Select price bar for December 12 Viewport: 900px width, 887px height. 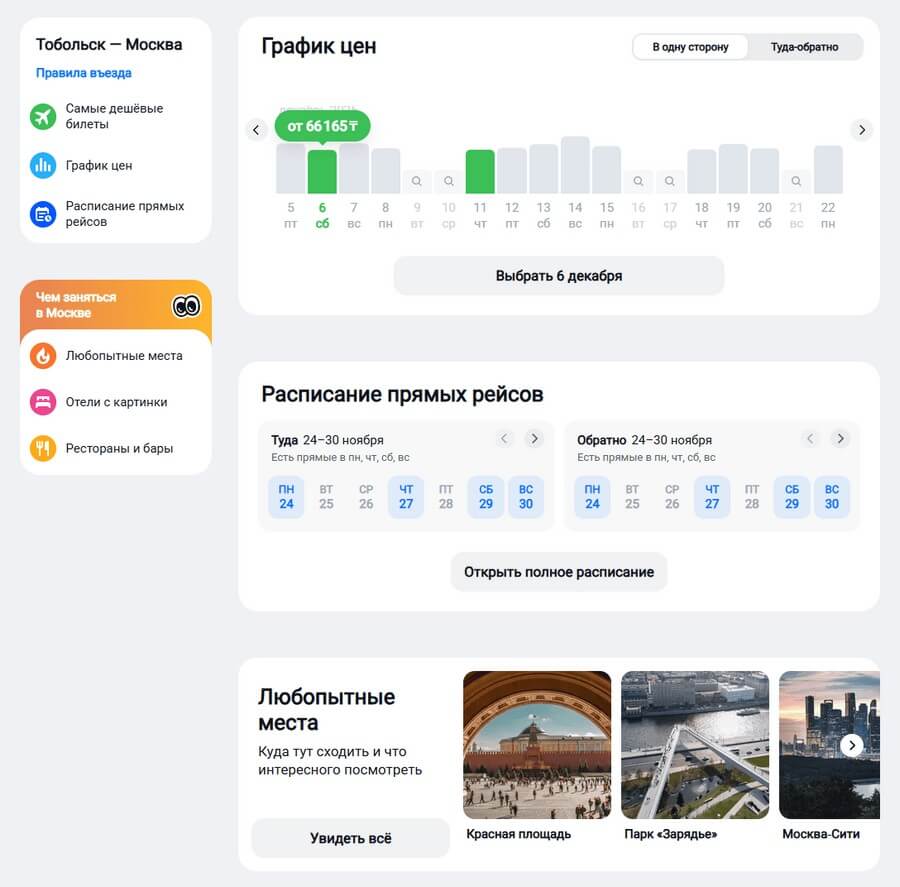coord(512,171)
